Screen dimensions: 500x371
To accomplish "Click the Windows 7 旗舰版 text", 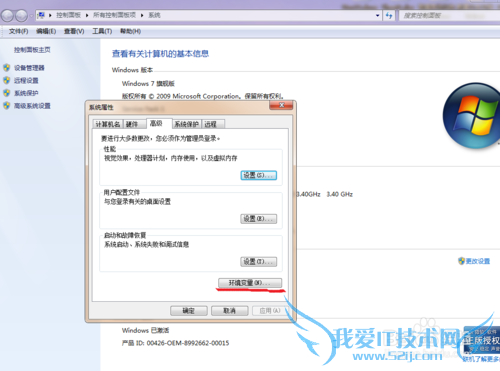I will 148,83.
